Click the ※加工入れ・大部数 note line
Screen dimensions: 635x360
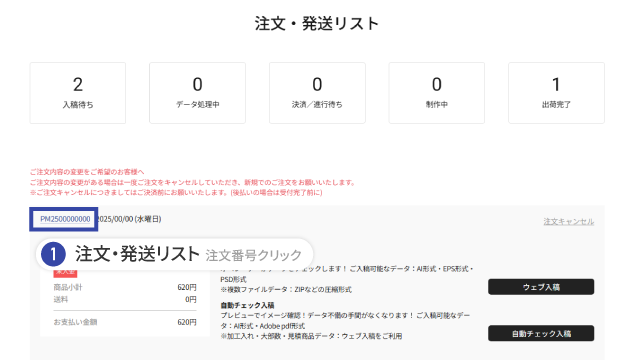coord(311,336)
